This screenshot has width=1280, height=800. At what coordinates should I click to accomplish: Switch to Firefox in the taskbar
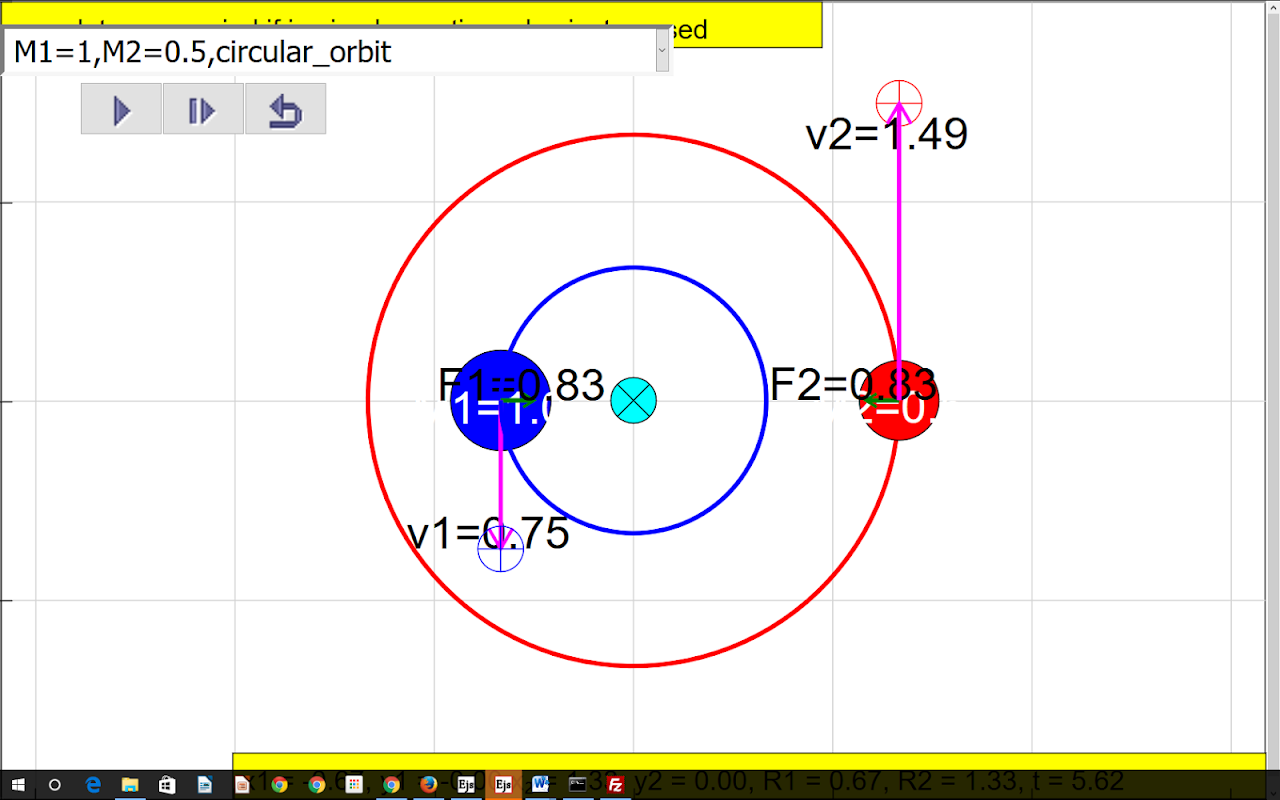click(428, 785)
